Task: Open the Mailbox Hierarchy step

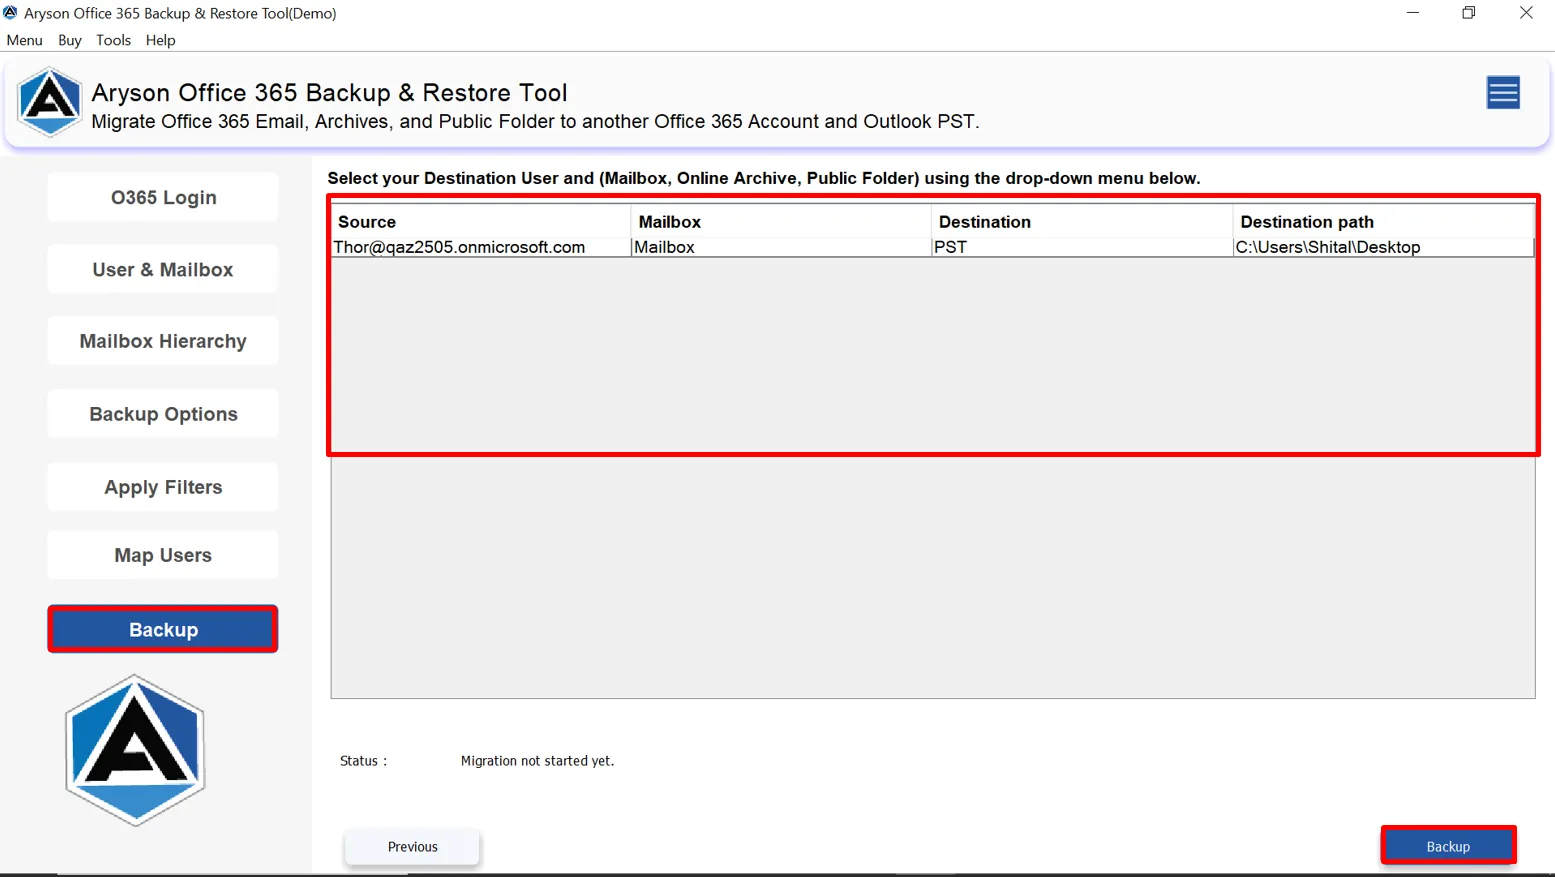Action: (x=163, y=341)
